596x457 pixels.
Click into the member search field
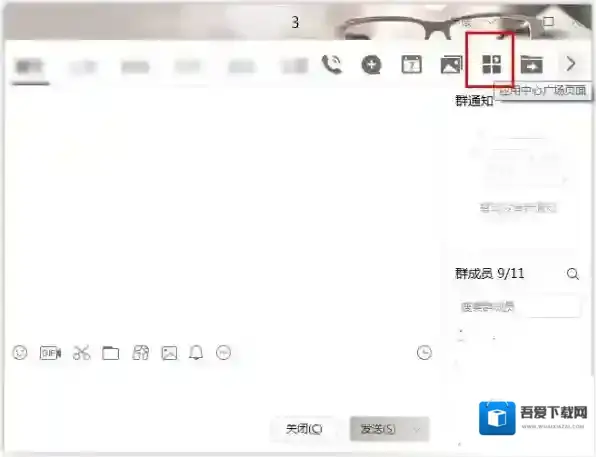coord(519,306)
